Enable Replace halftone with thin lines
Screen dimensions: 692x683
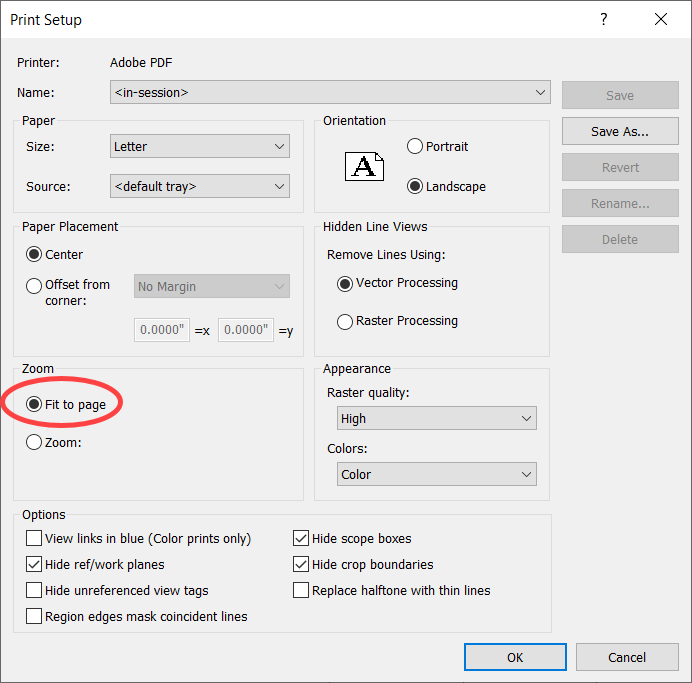click(x=301, y=591)
